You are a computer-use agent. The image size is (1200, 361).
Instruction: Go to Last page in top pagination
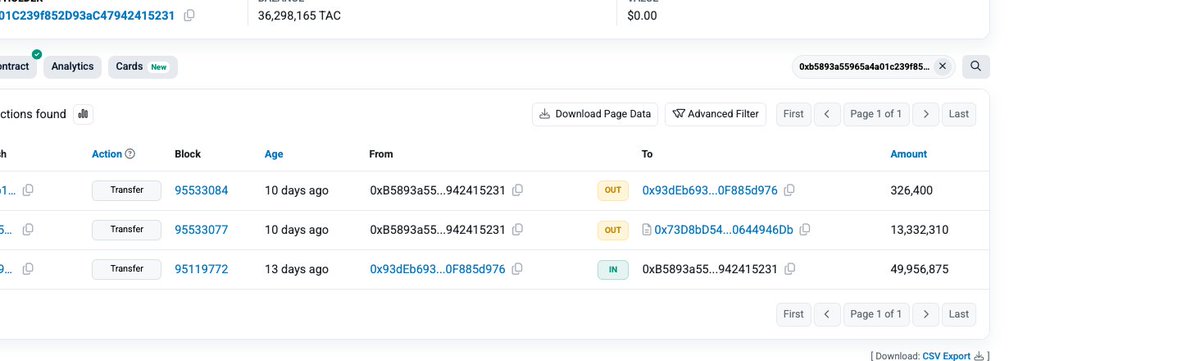point(959,114)
